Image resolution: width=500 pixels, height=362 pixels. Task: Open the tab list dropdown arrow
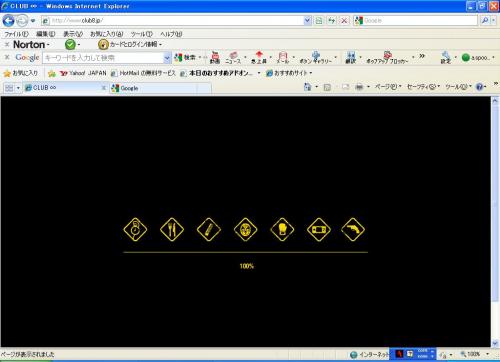click(18, 88)
